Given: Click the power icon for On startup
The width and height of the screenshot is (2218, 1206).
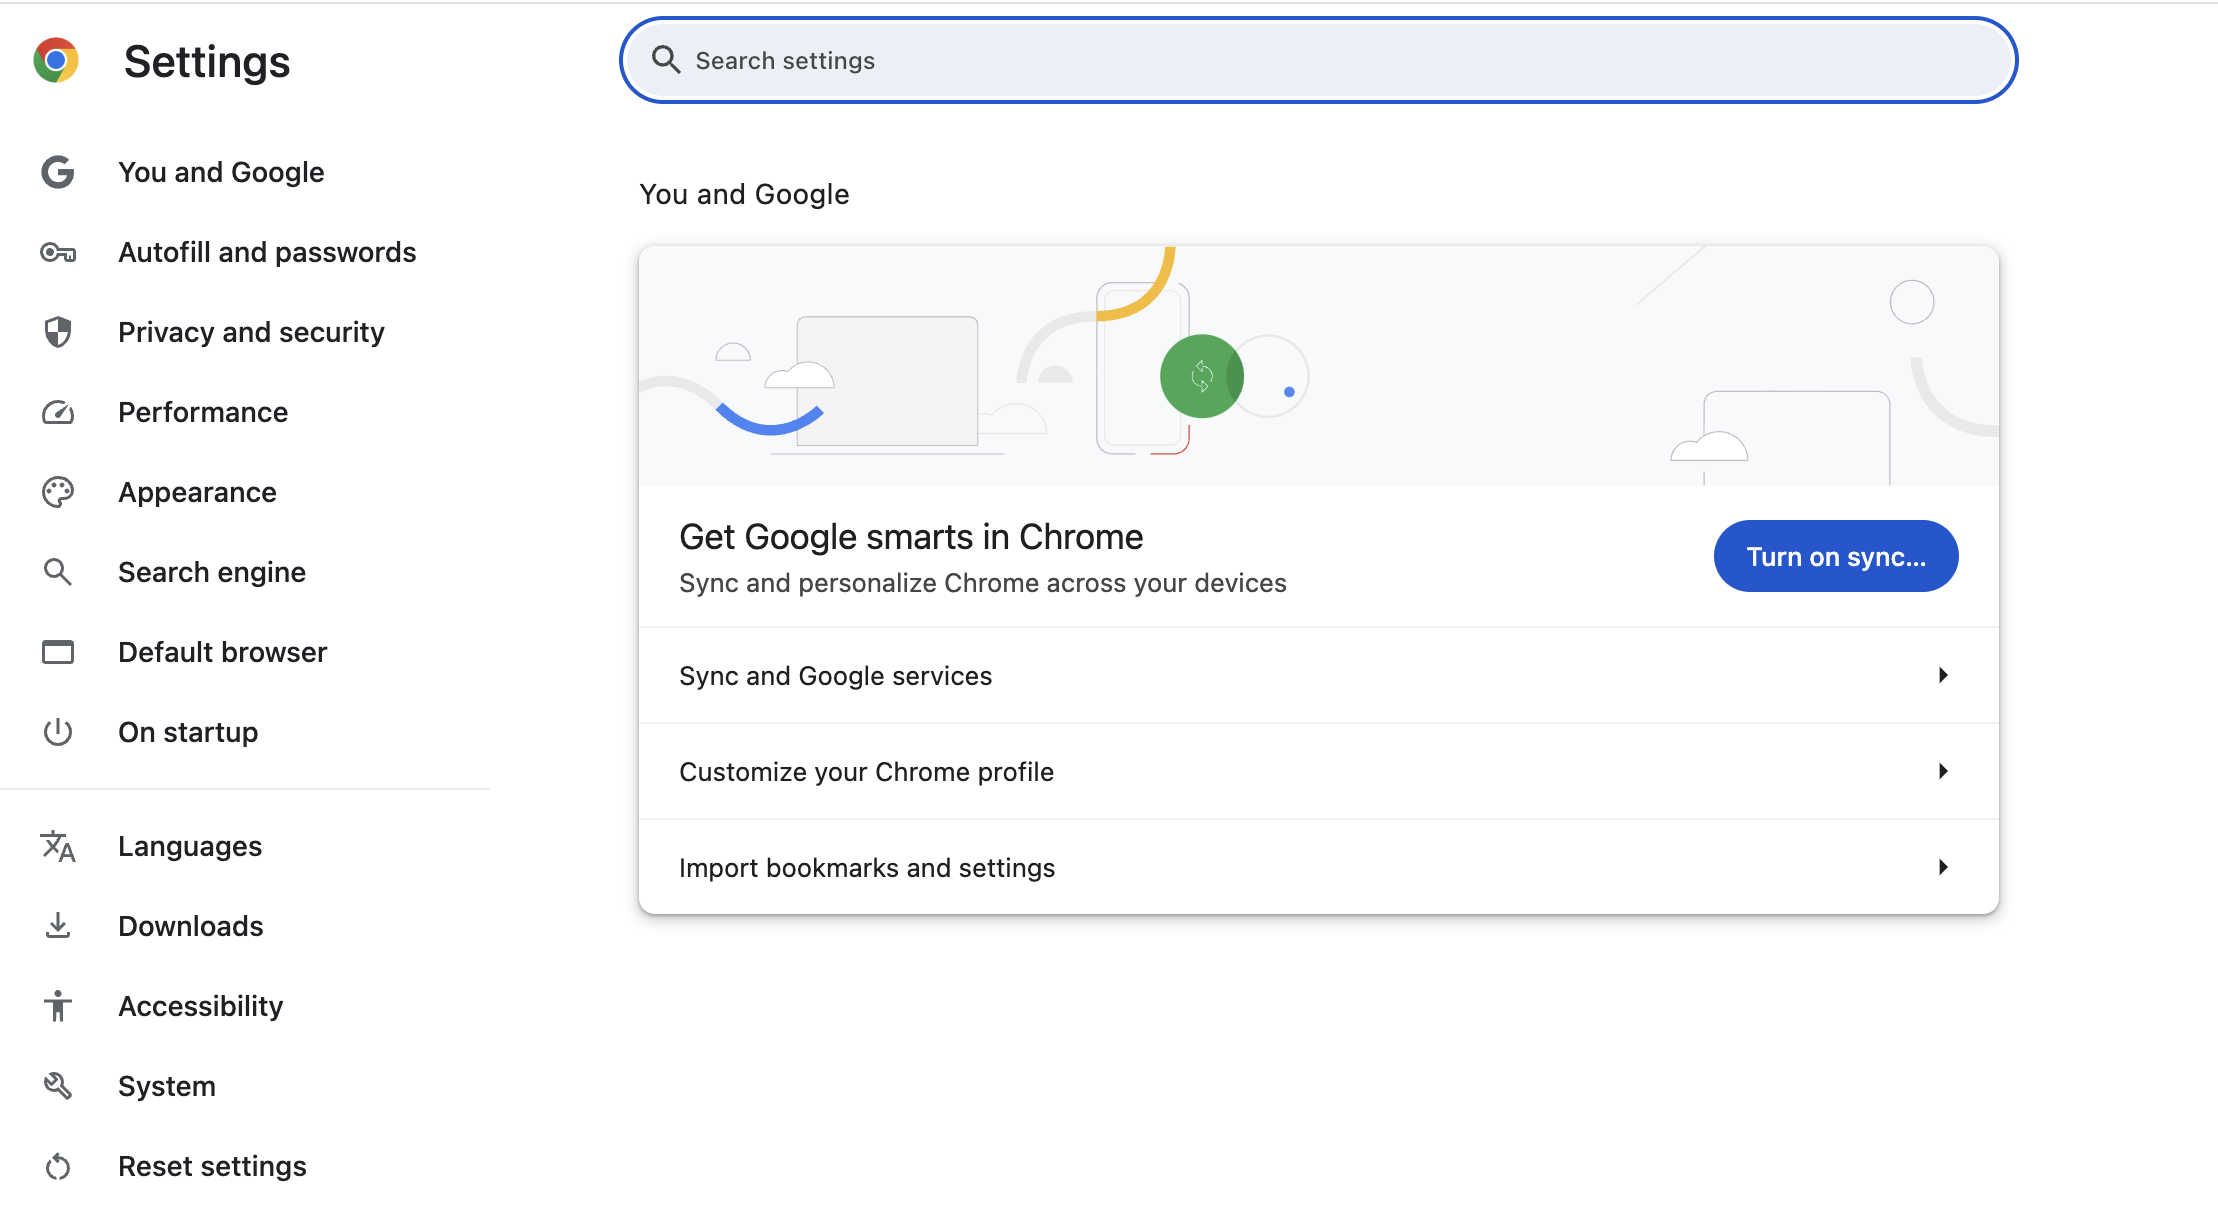Looking at the screenshot, I should [x=58, y=732].
